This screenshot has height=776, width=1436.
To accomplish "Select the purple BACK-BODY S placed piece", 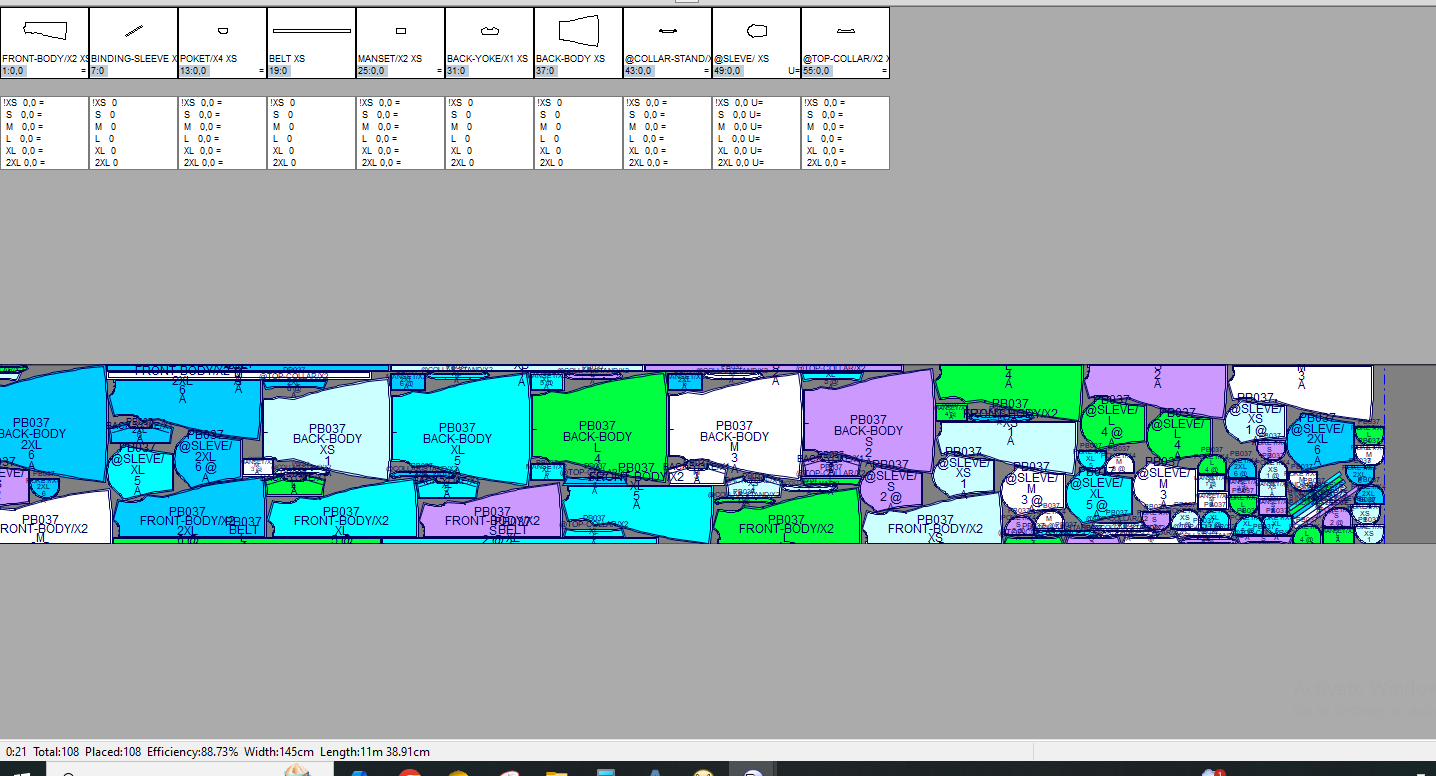I will (x=868, y=427).
